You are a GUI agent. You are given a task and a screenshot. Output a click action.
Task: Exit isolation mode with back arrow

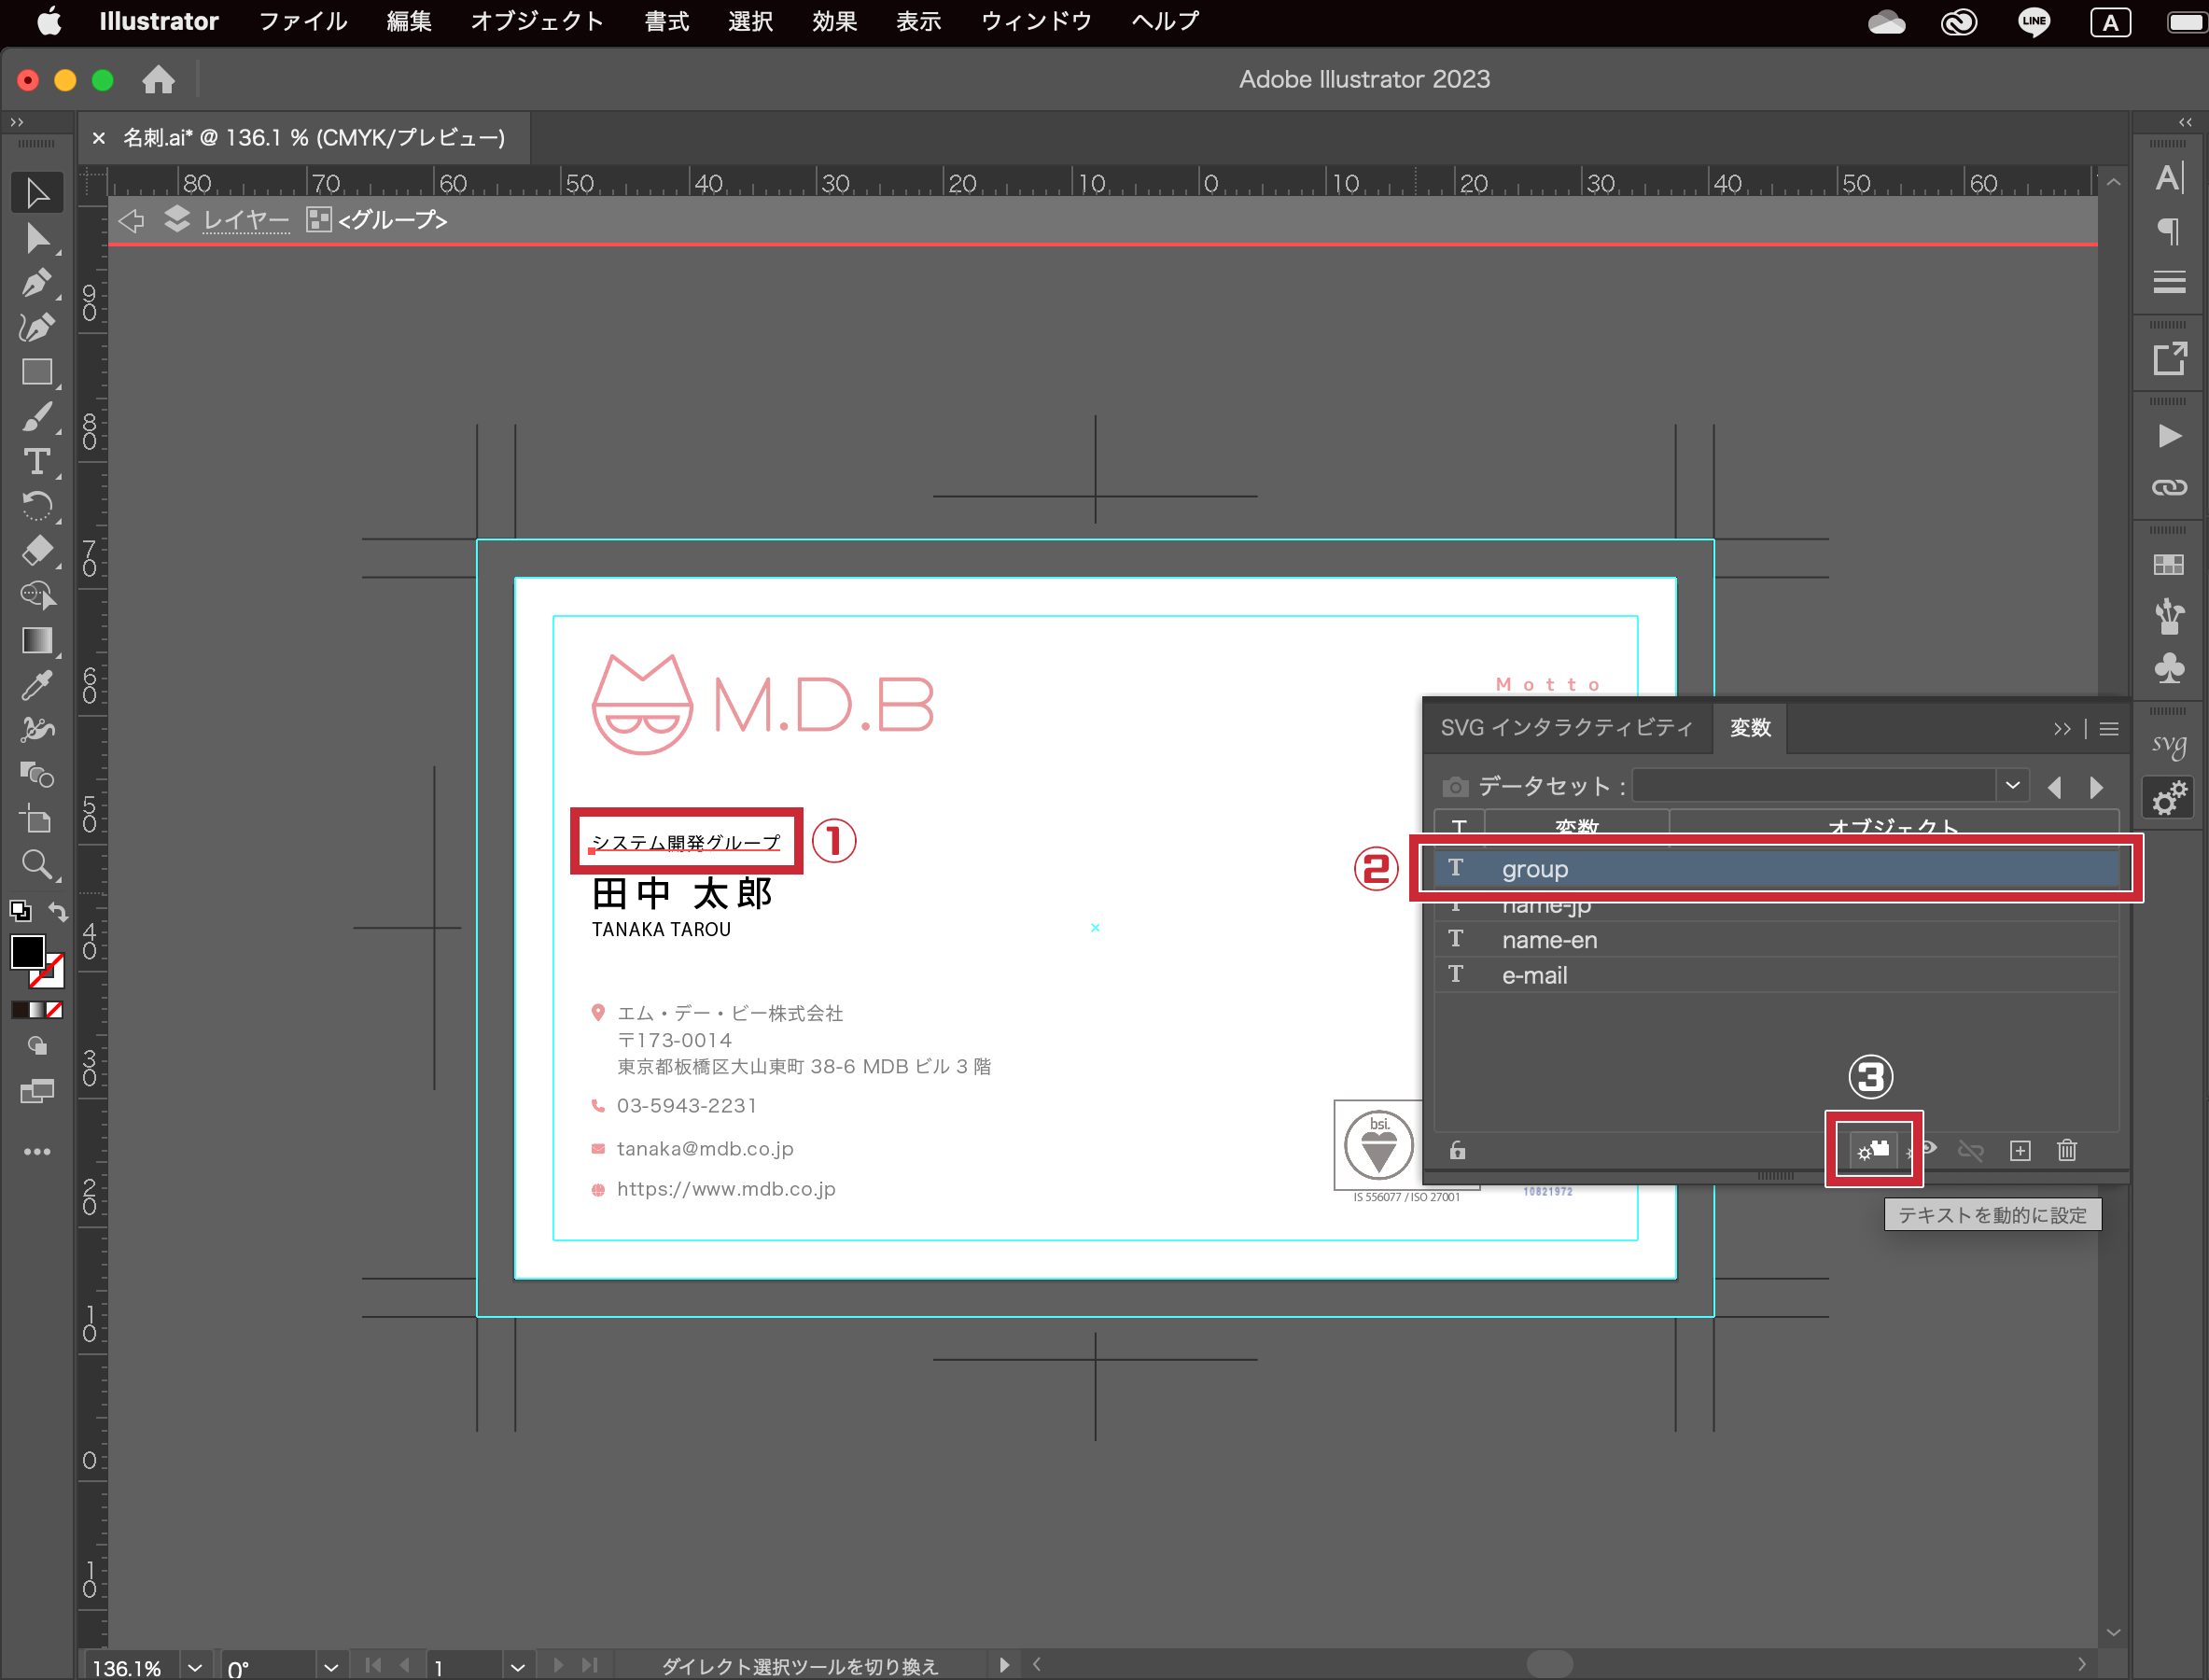[131, 220]
